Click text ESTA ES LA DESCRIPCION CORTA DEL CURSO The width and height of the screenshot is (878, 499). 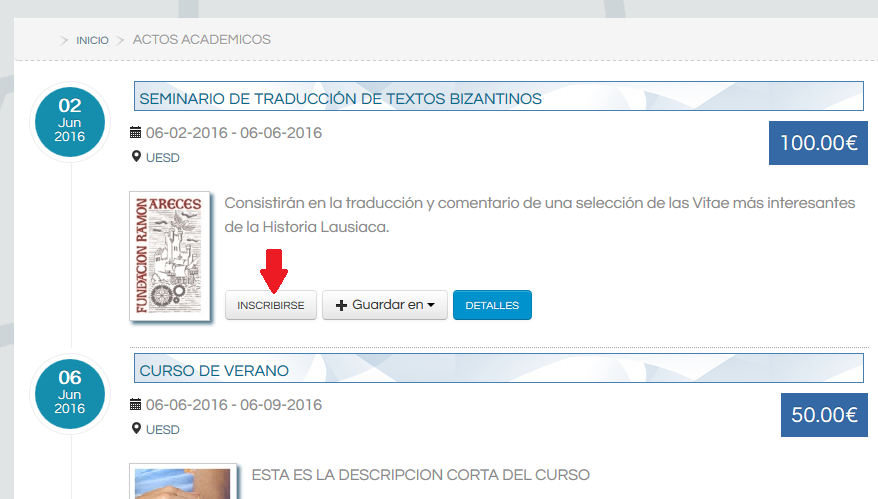[421, 475]
